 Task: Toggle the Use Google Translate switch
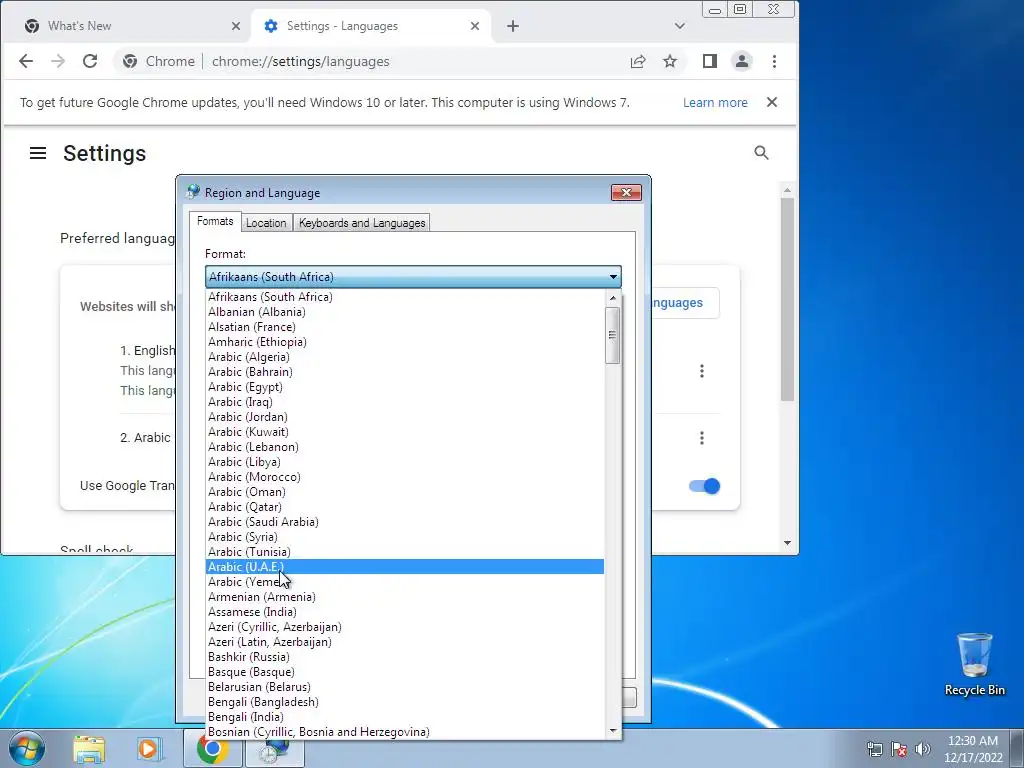pos(704,486)
